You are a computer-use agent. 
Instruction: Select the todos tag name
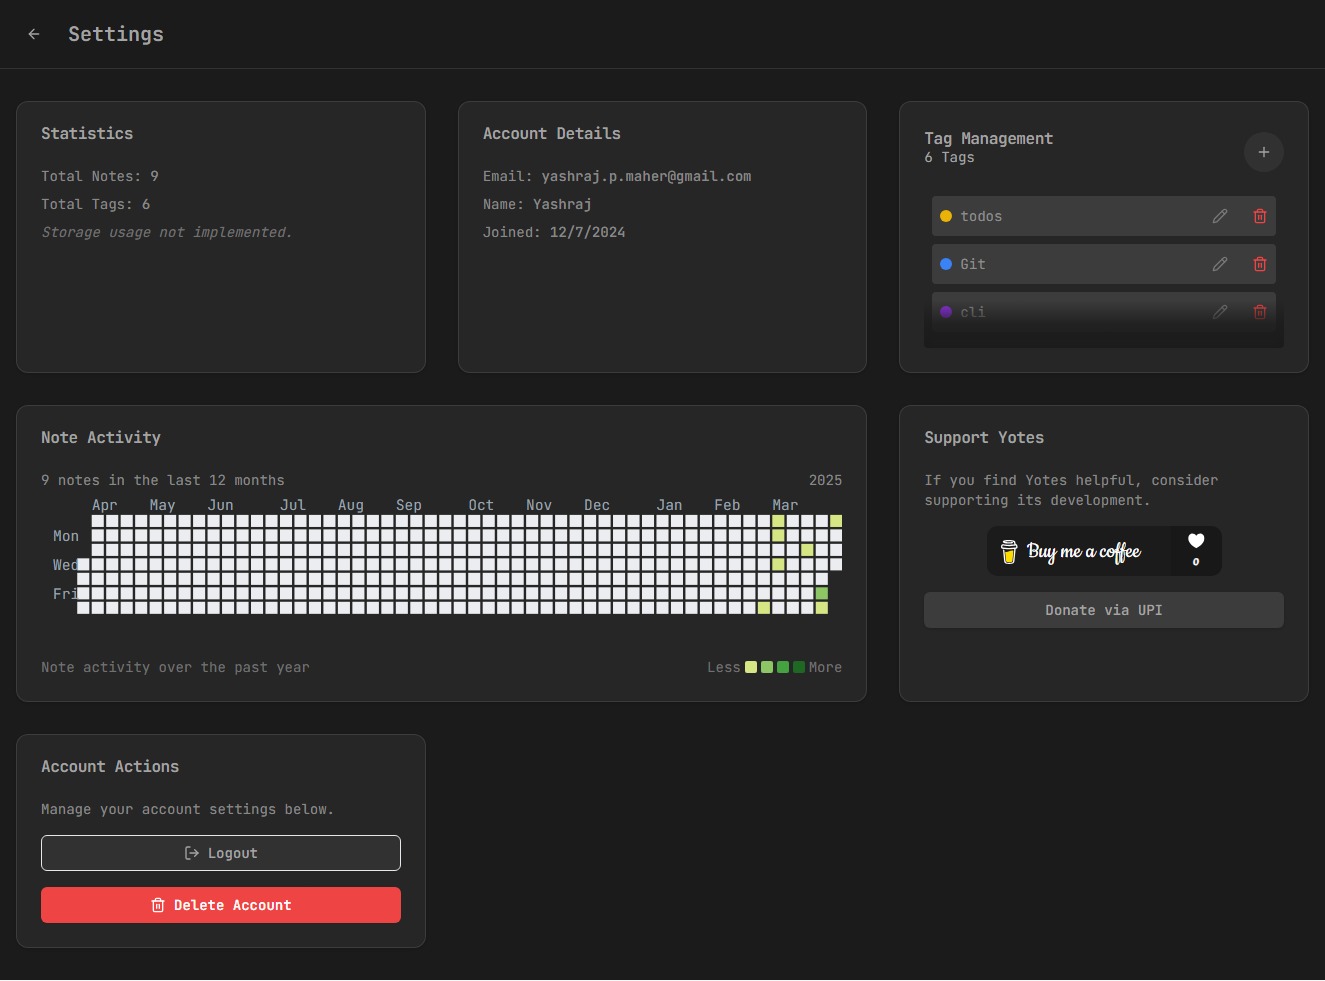[981, 216]
